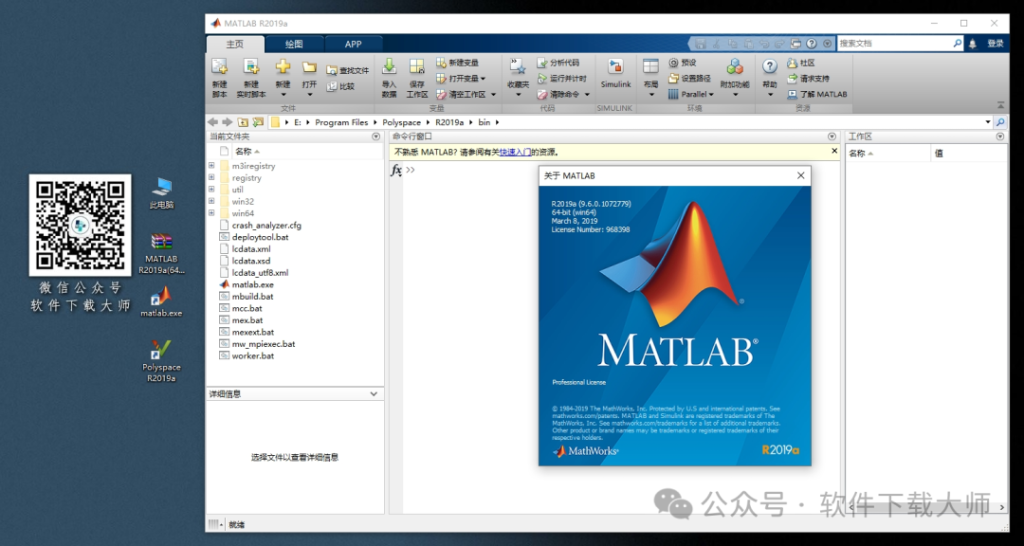Image resolution: width=1024 pixels, height=546 pixels.
Task: Close the About MATLAB (关于 MATLAB) dialog
Action: coord(801,176)
